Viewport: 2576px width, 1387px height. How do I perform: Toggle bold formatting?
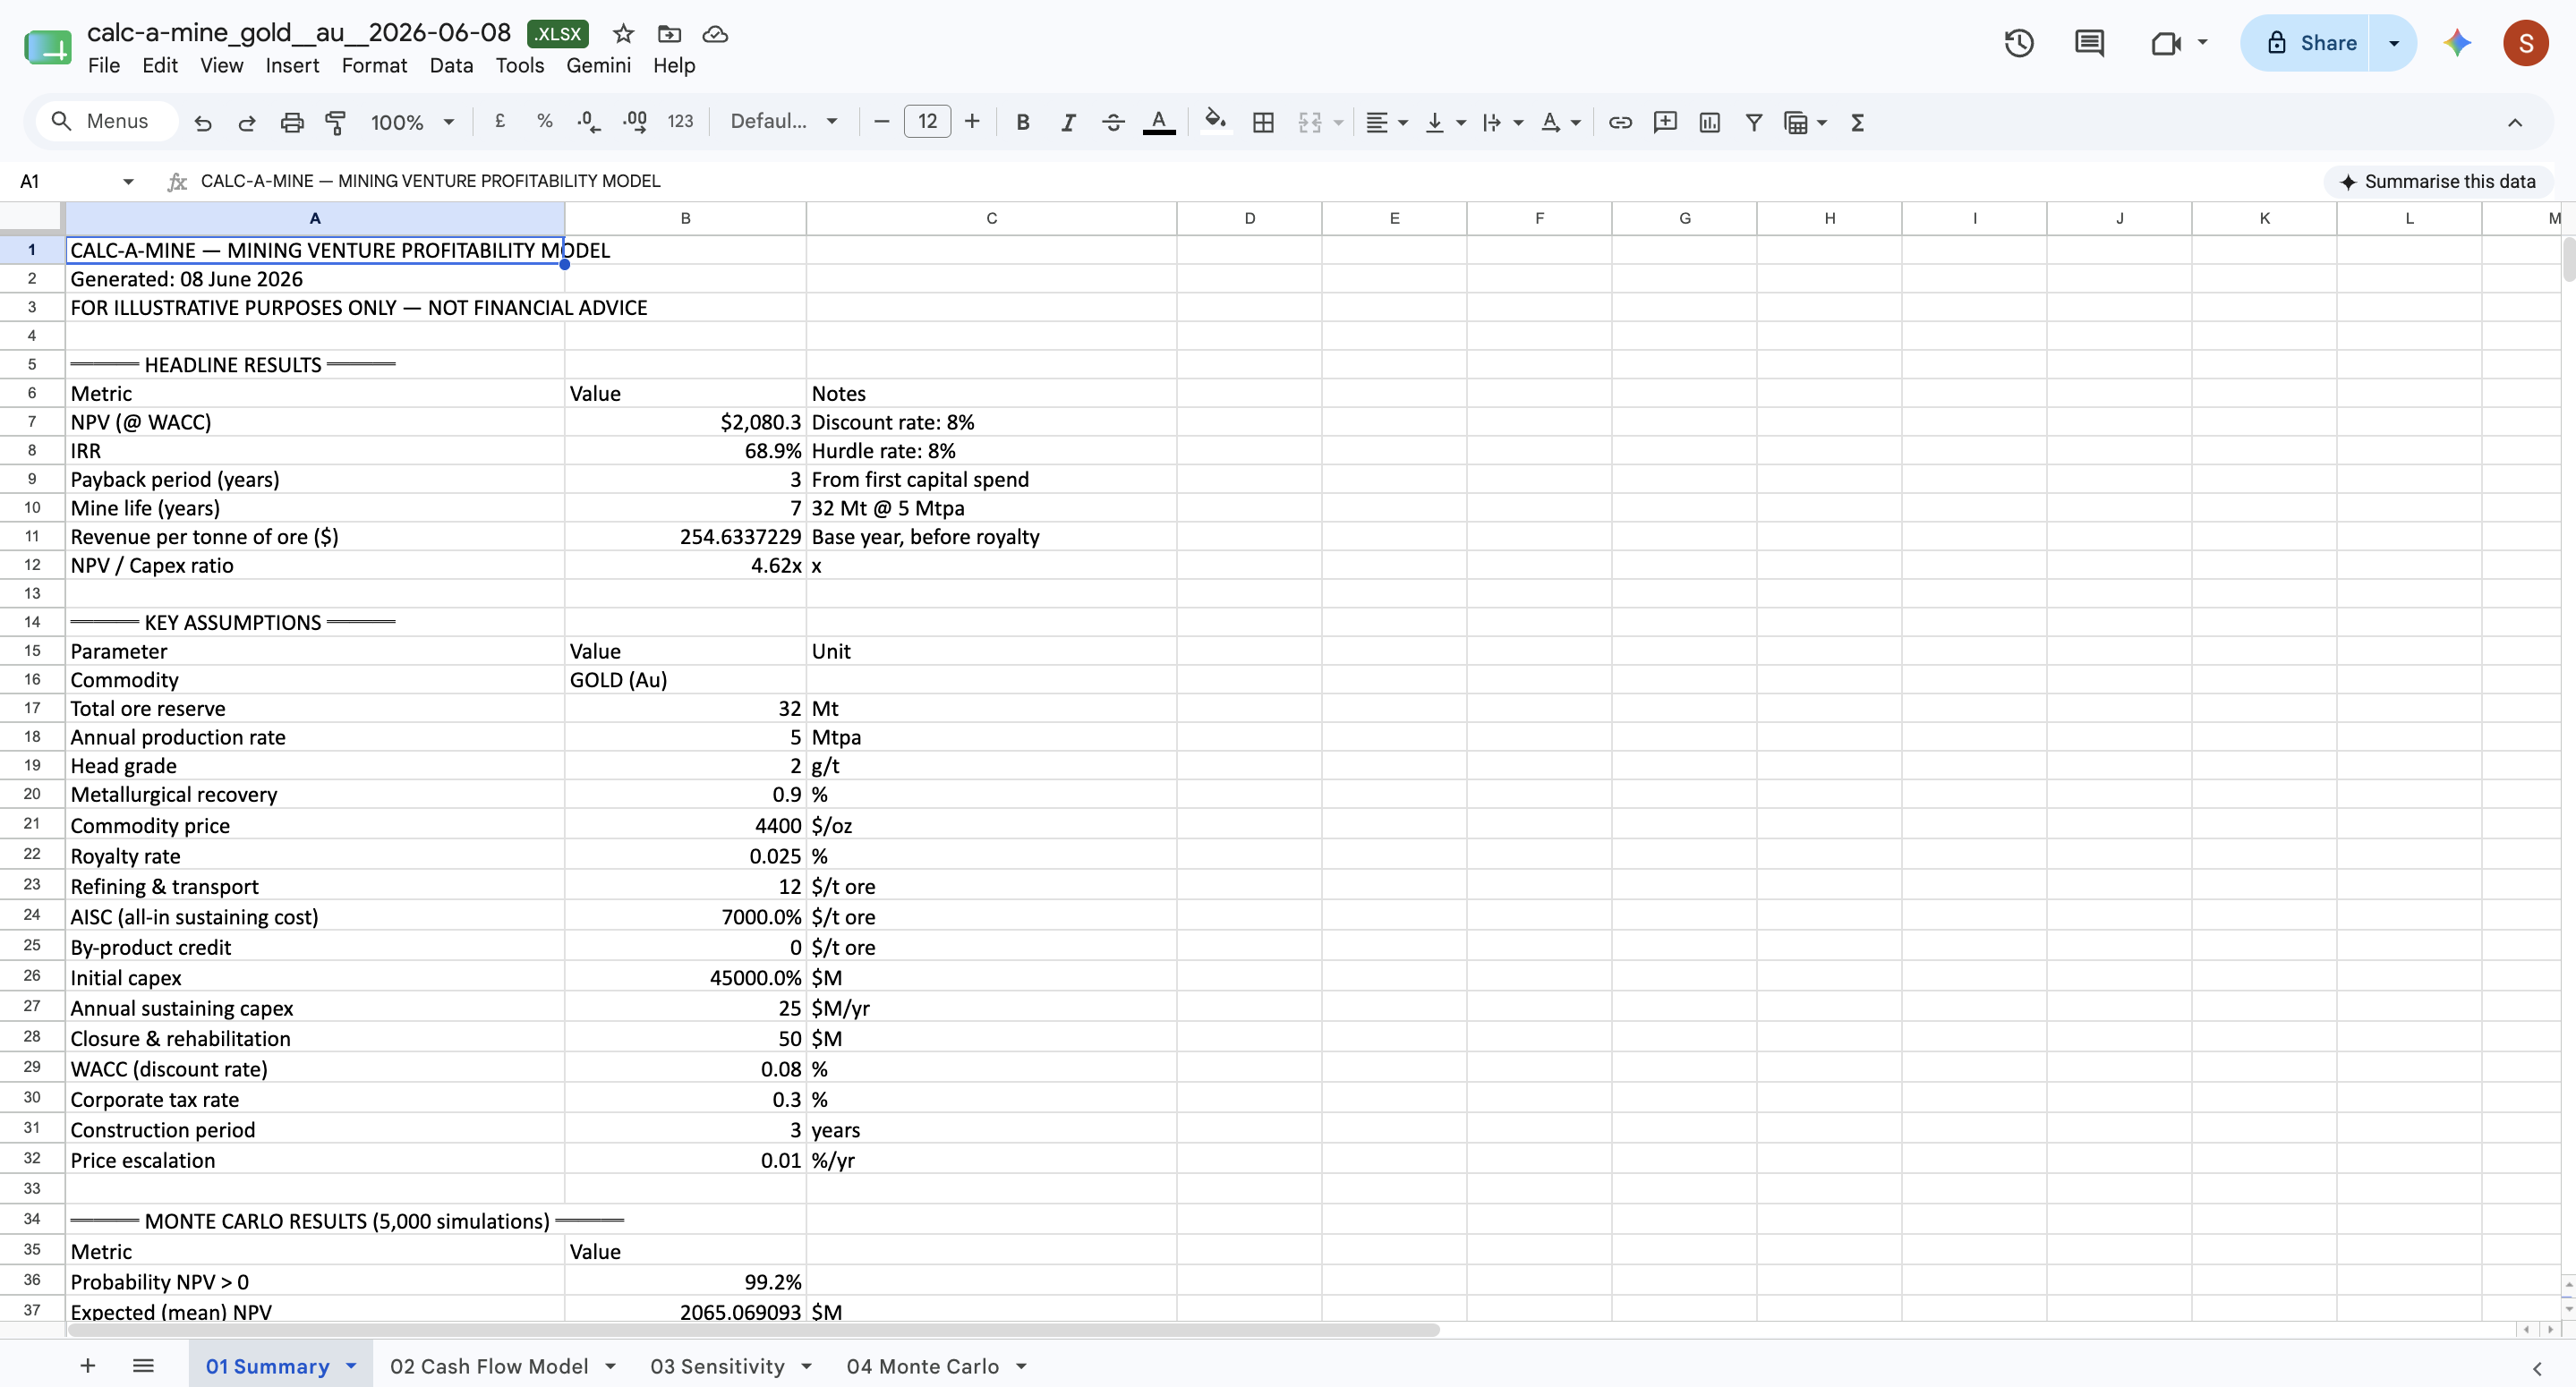1022,122
